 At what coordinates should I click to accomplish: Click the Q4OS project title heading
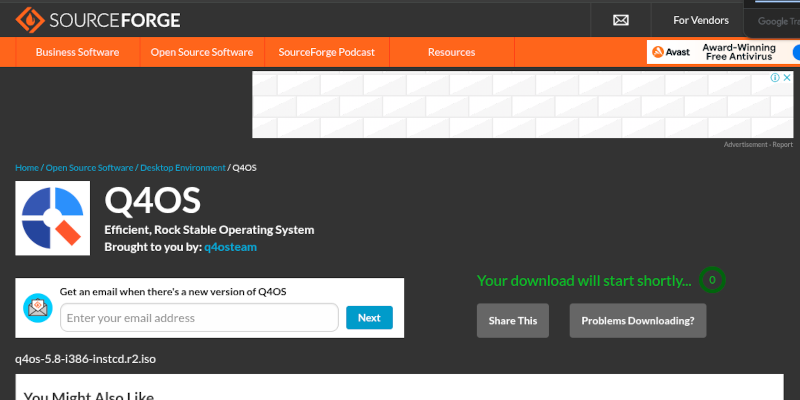click(152, 201)
